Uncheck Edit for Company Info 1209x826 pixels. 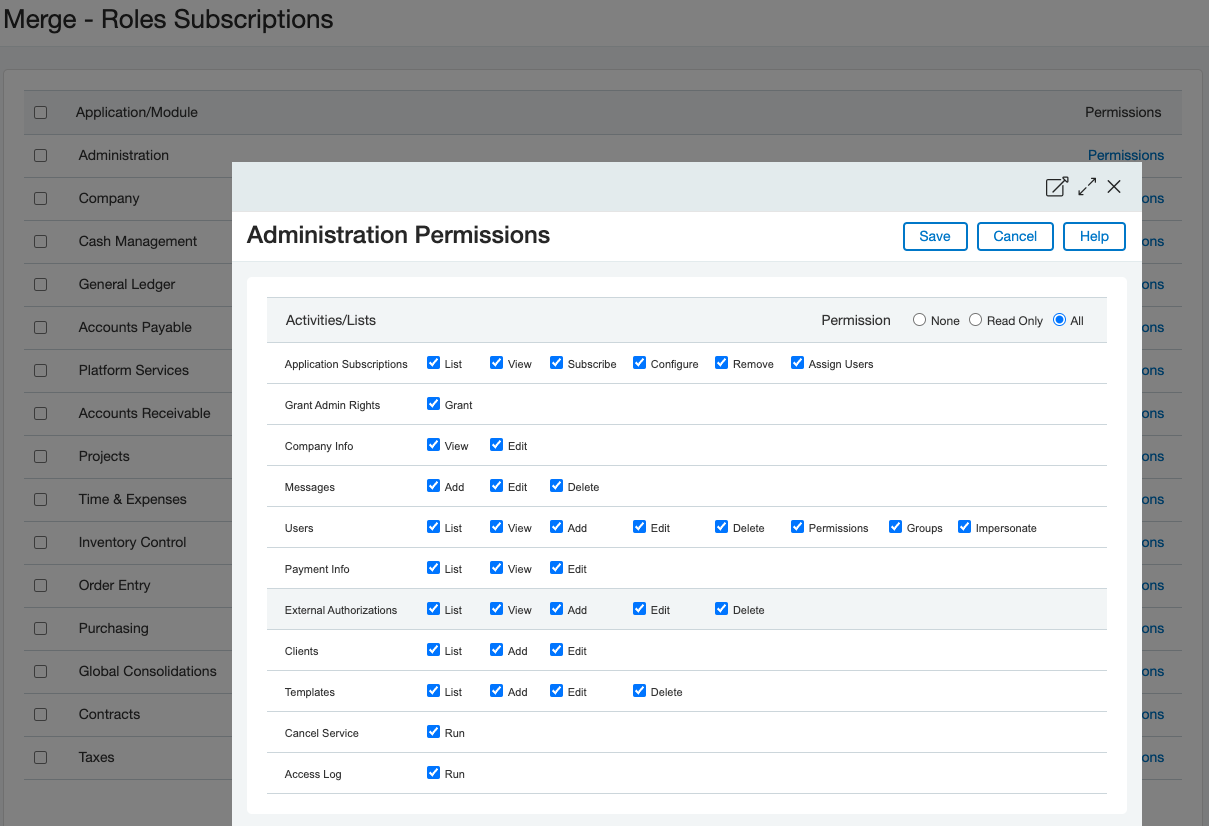pos(496,445)
